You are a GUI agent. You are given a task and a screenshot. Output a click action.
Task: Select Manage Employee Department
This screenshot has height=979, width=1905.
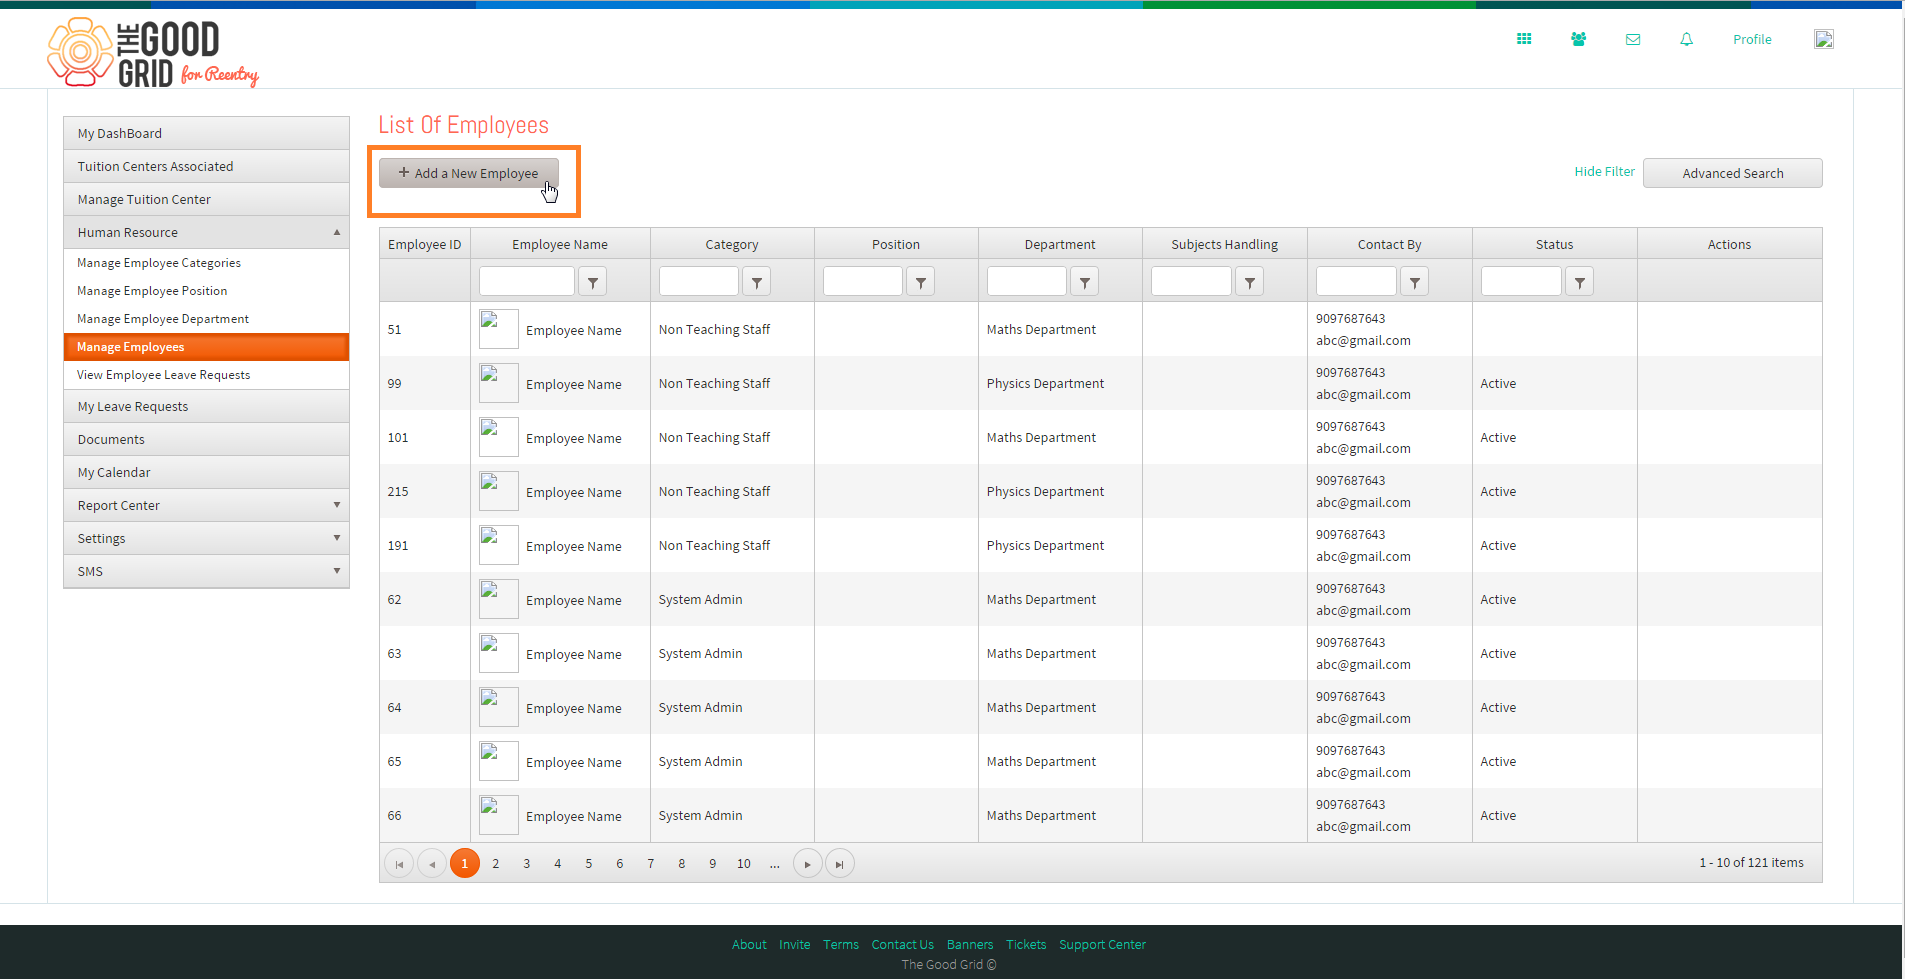click(206, 319)
